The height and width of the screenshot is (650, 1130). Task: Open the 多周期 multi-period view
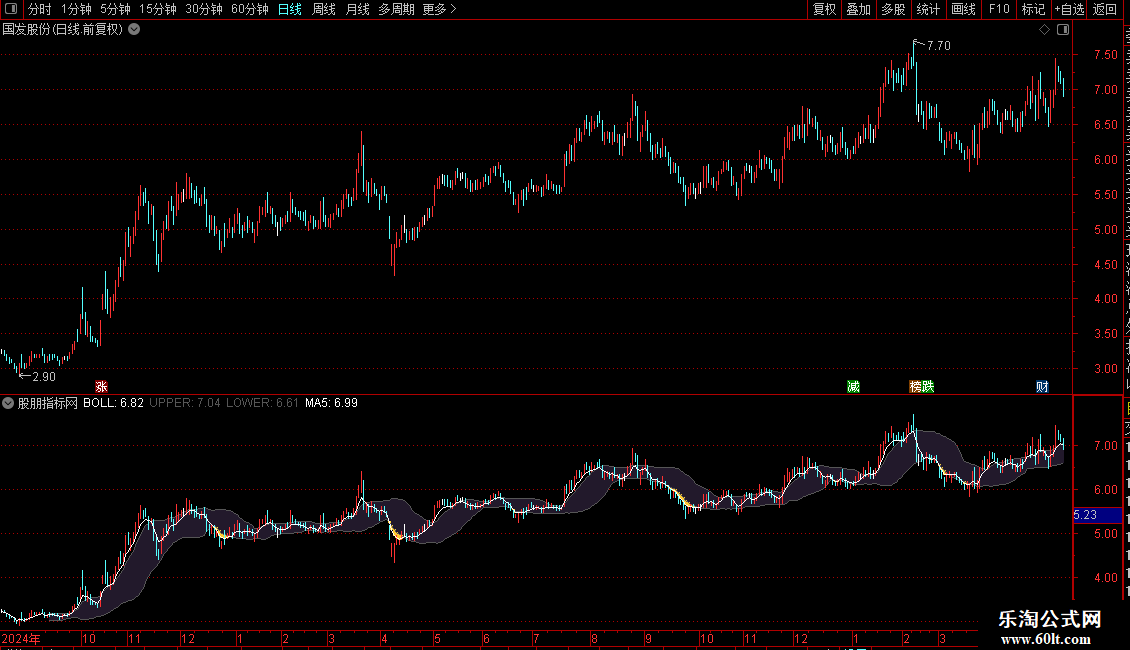click(x=396, y=9)
